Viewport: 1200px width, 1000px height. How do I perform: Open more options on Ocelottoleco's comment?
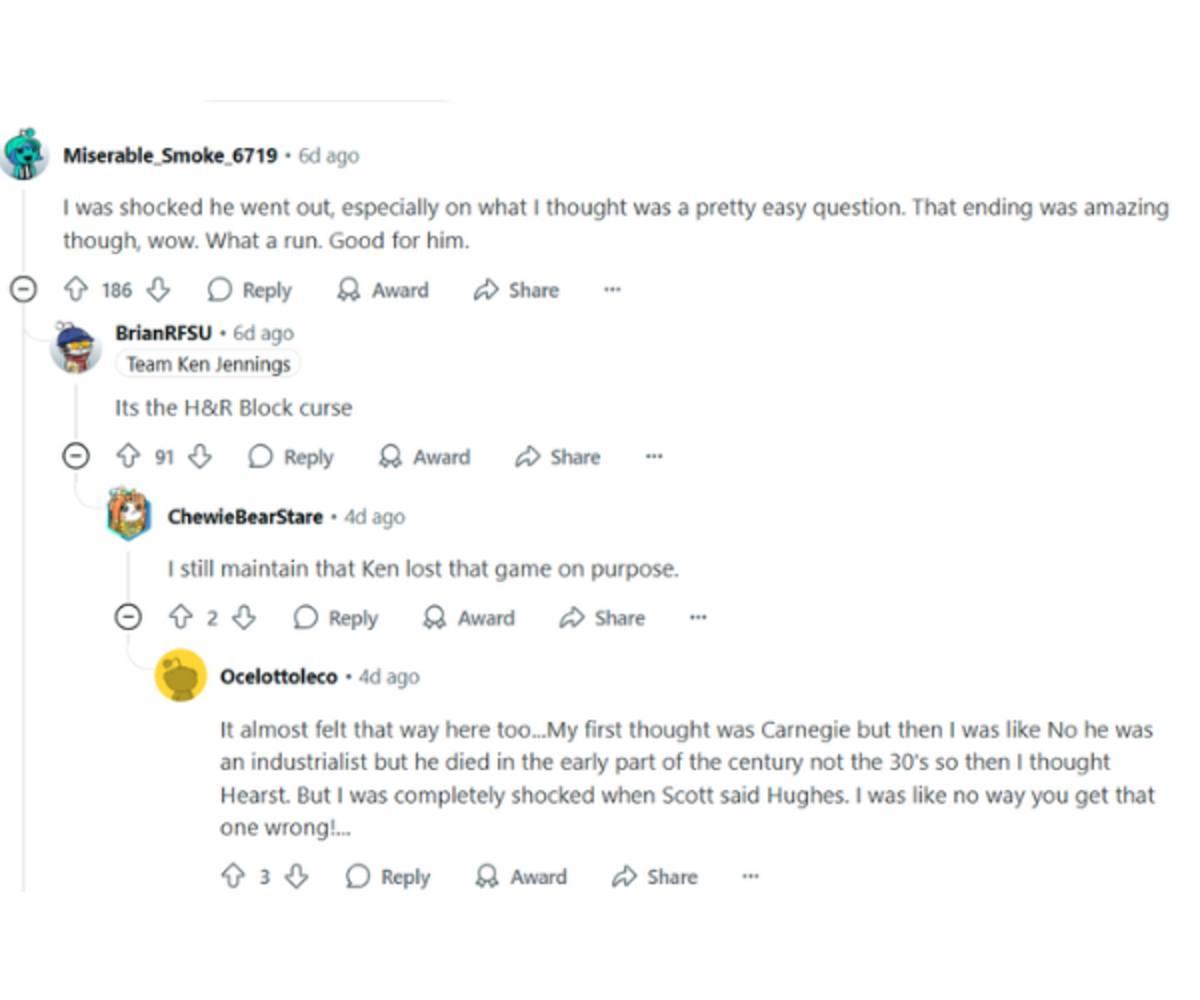(750, 877)
